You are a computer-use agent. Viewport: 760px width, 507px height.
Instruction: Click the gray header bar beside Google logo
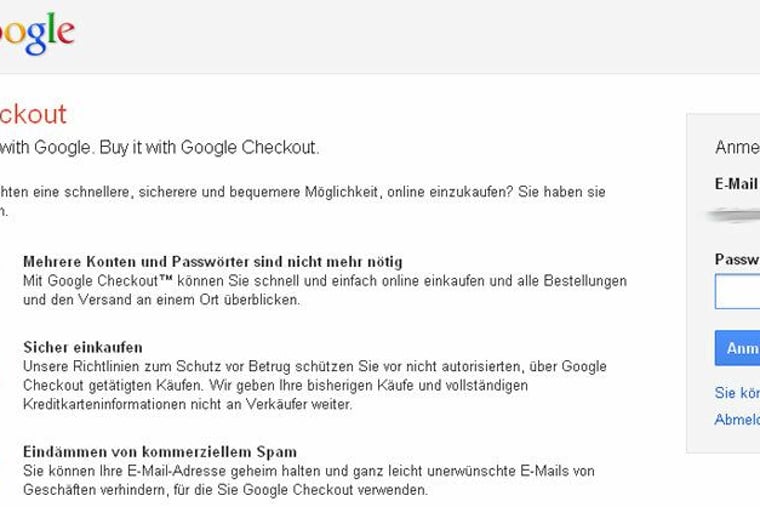(400, 36)
